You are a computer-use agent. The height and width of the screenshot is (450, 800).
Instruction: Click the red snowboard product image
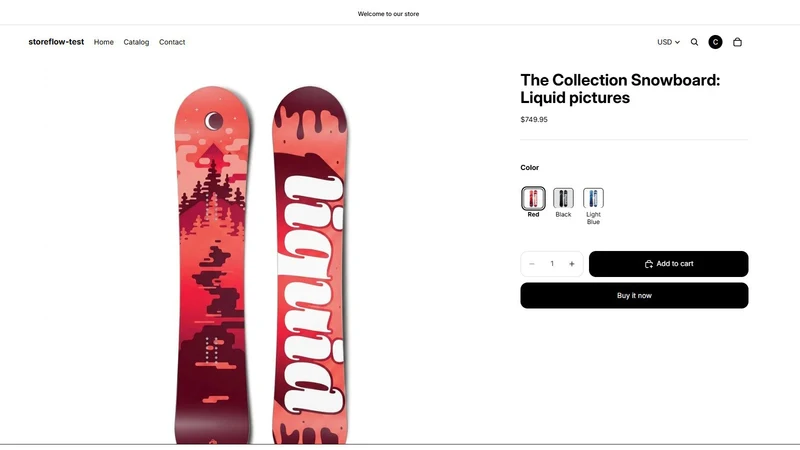[261, 264]
